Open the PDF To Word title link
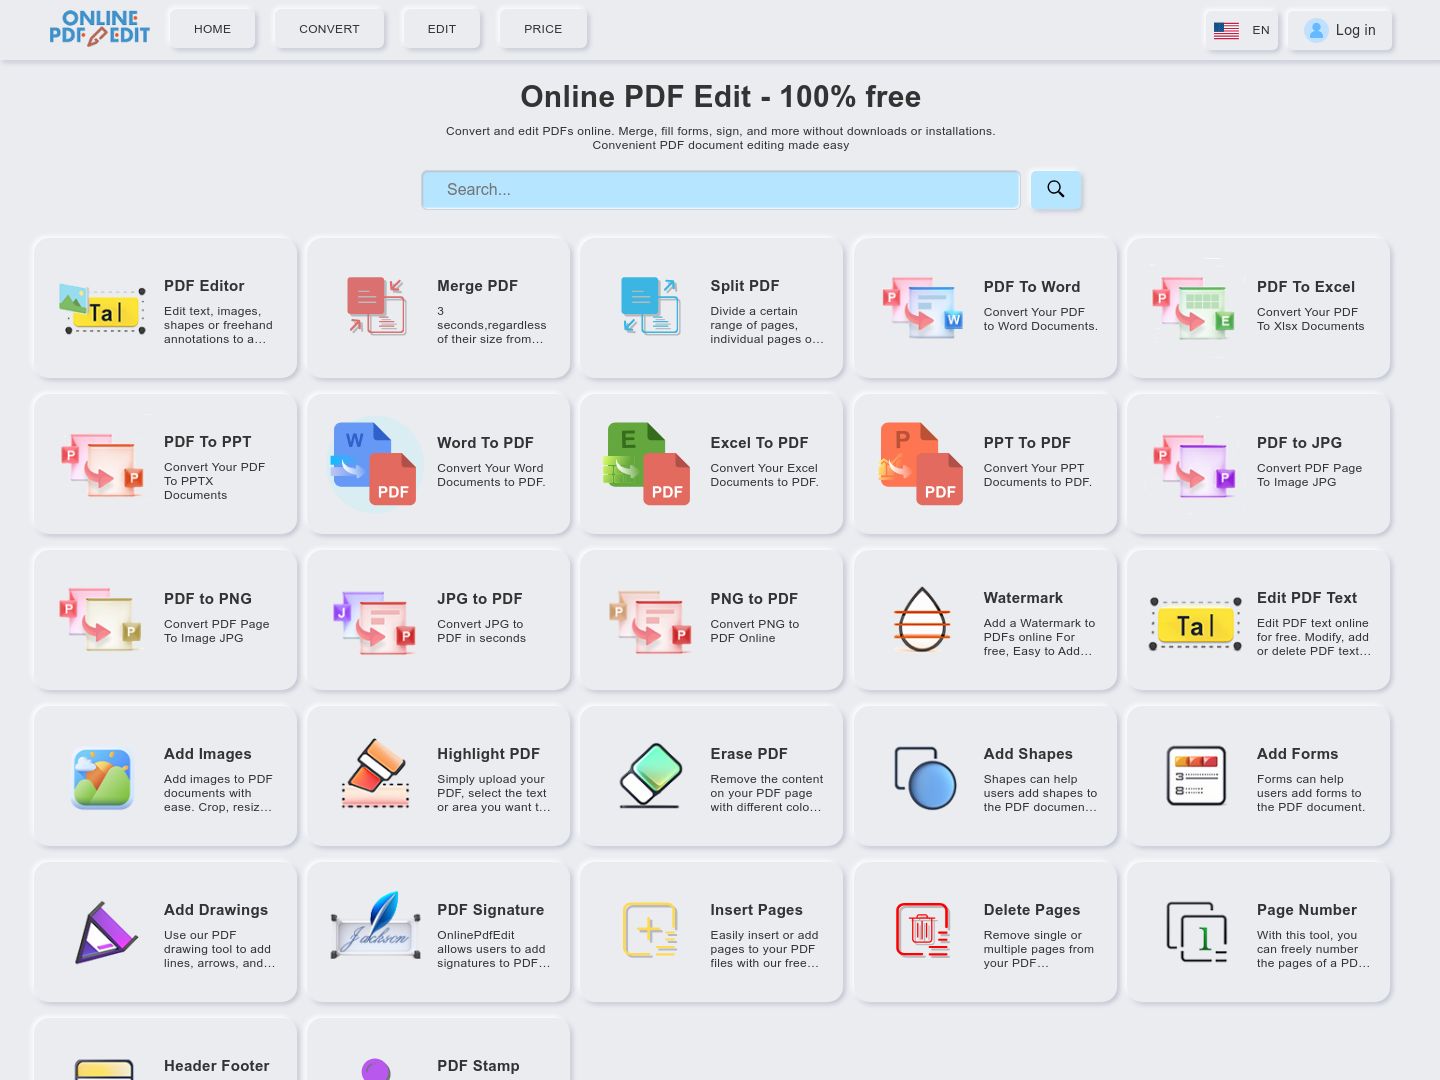 tap(1032, 287)
